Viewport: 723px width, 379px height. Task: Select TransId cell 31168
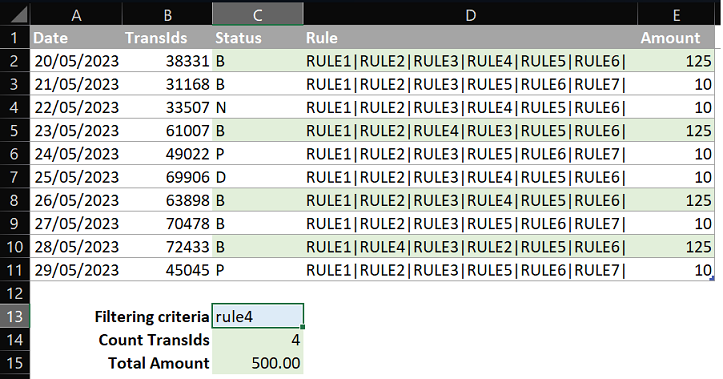pyautogui.click(x=167, y=84)
